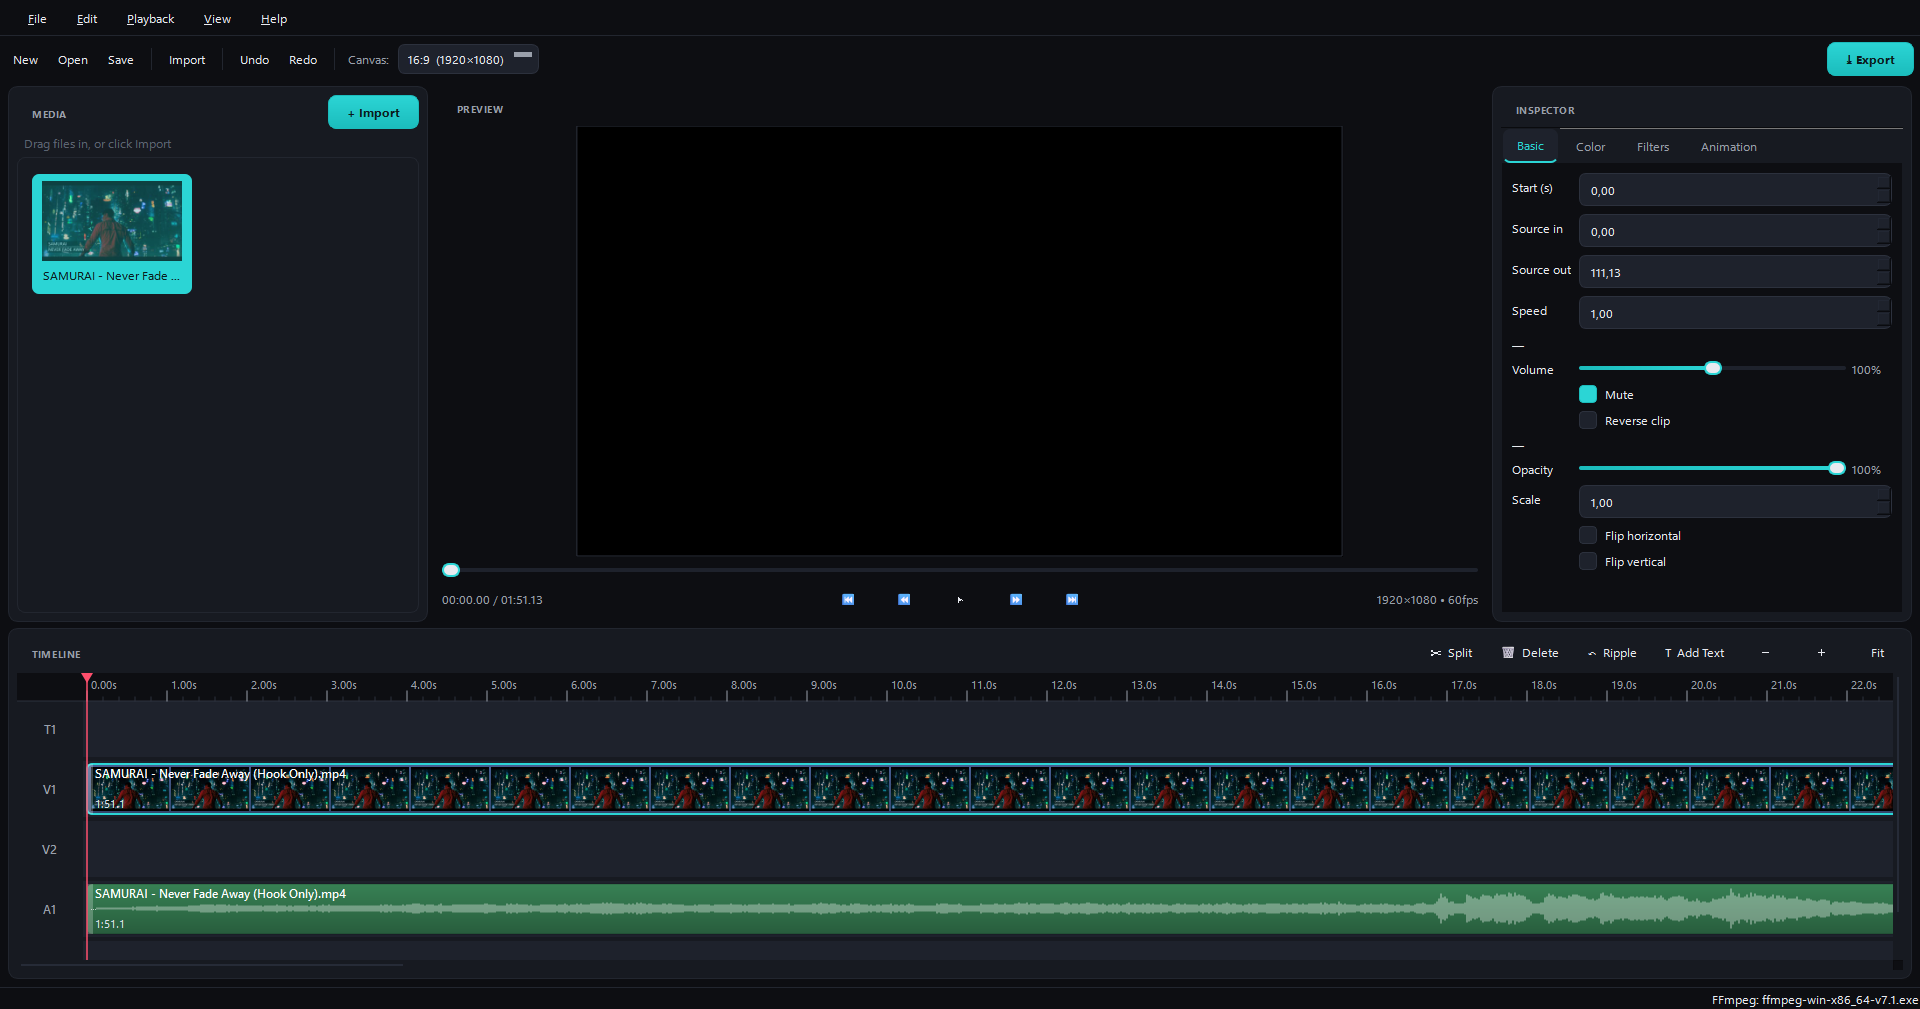
Task: Zoom in the timeline with plus
Action: [1821, 653]
